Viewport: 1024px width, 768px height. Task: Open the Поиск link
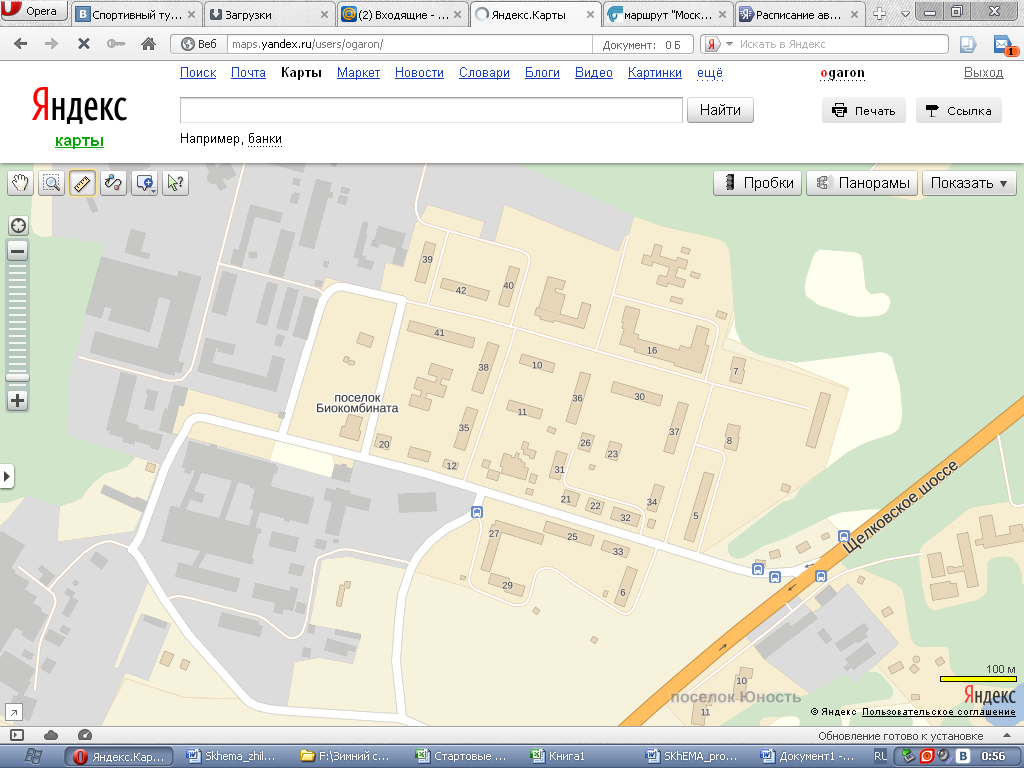(198, 72)
